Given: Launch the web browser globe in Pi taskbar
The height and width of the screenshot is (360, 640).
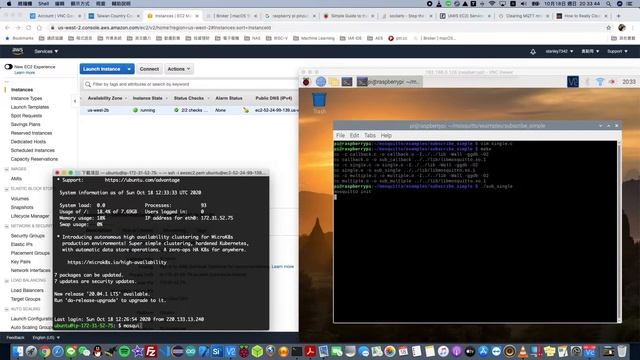Looking at the screenshot, I should (x=321, y=82).
